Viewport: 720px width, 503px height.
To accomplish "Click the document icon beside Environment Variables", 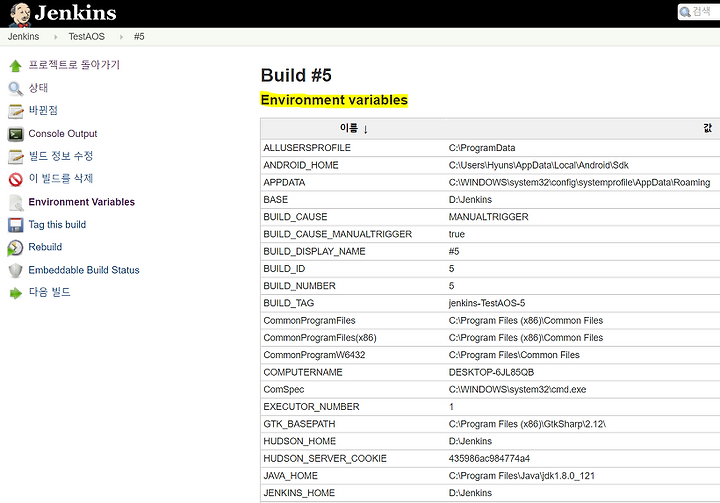I will 15,202.
